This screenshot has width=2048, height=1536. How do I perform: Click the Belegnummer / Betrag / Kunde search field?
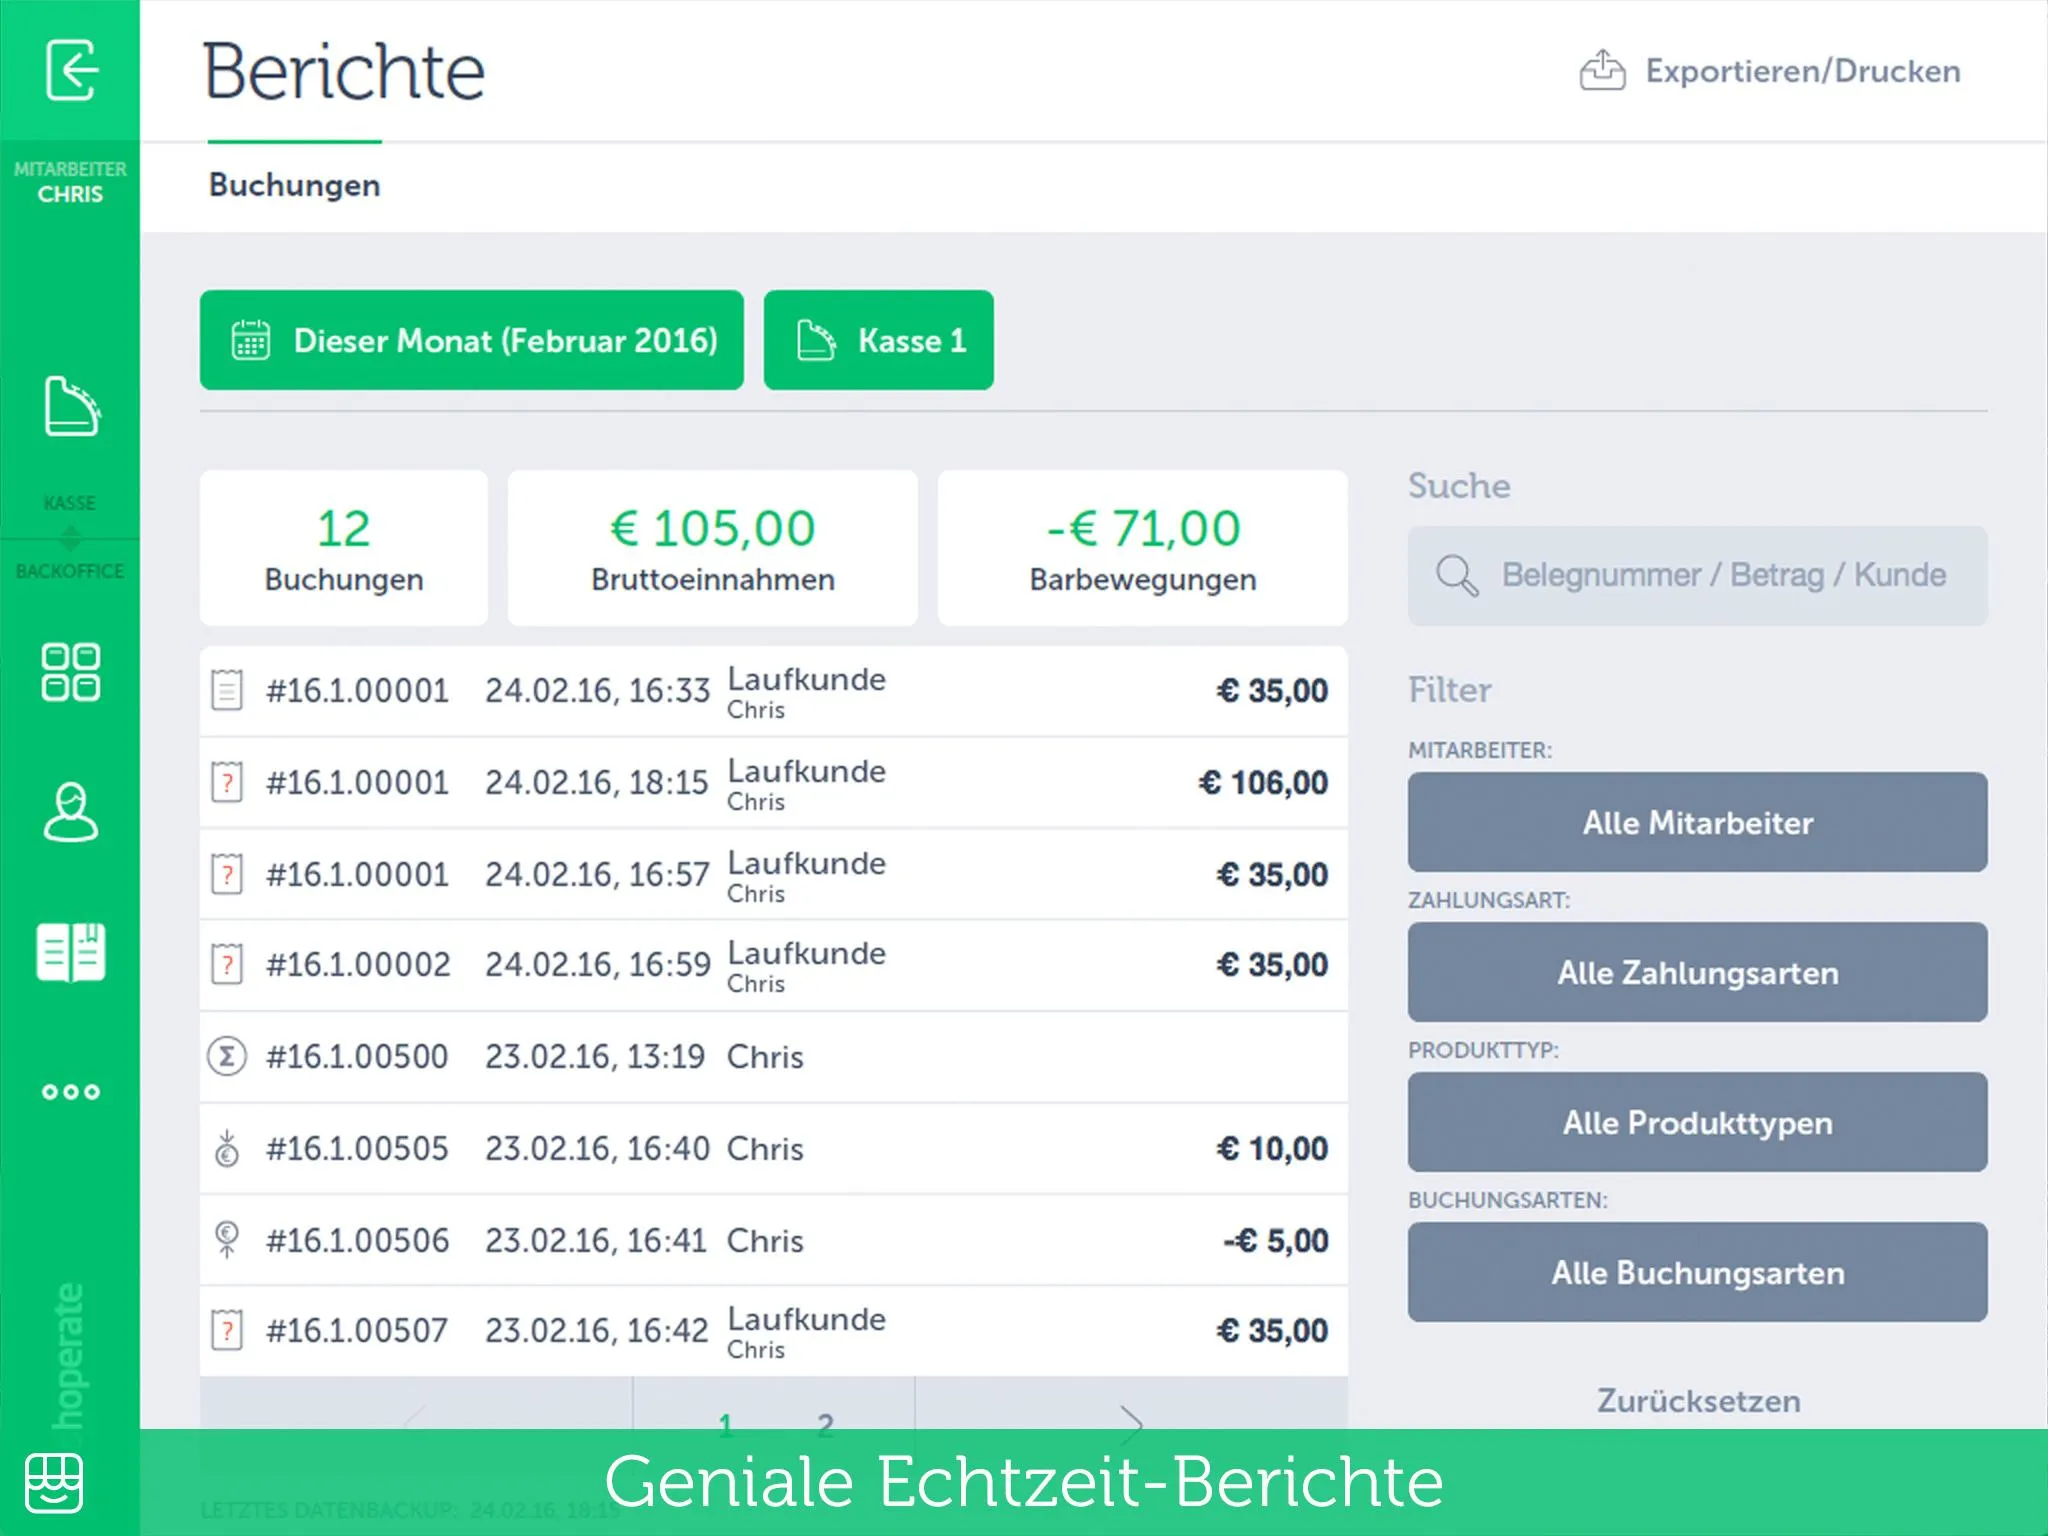pos(1698,576)
